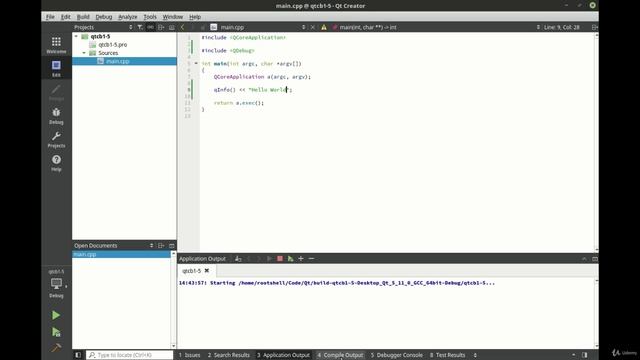Close the Open Documents panel

(172, 245)
